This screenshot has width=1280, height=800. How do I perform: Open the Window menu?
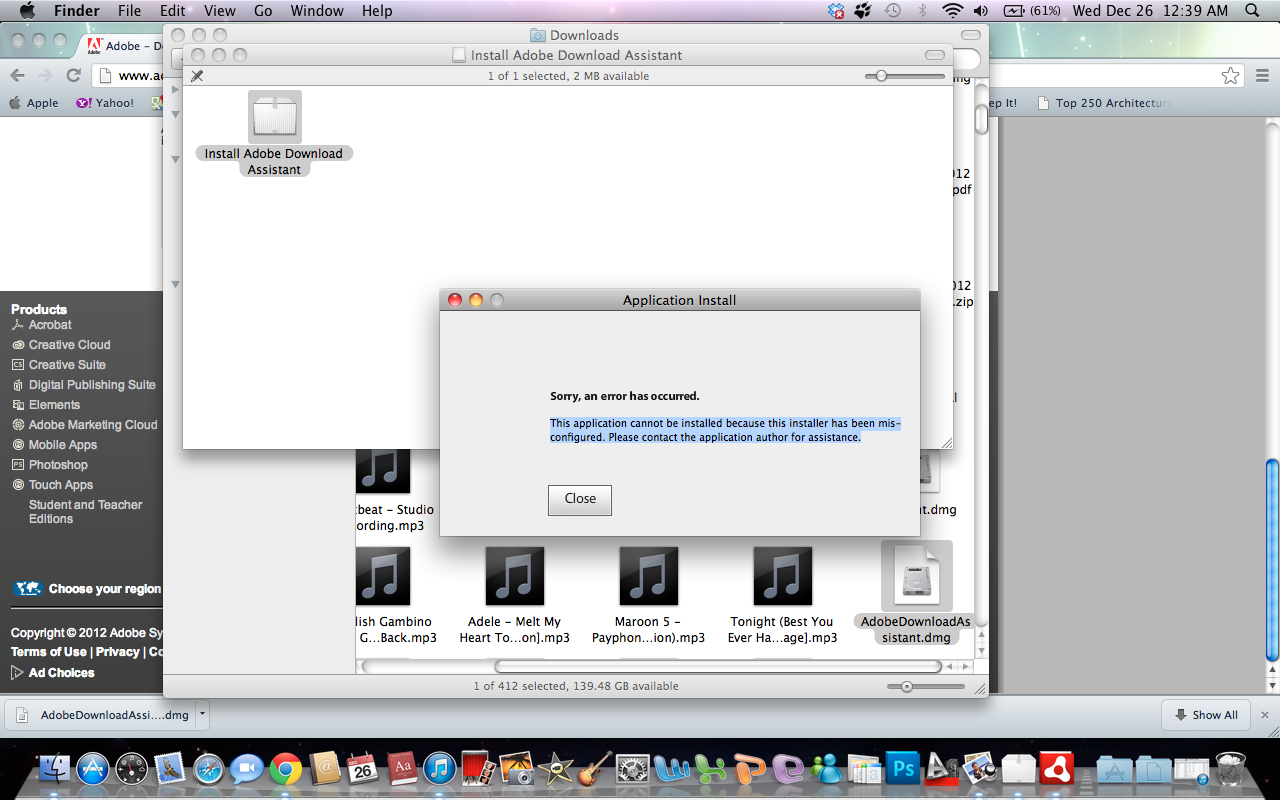pyautogui.click(x=316, y=11)
